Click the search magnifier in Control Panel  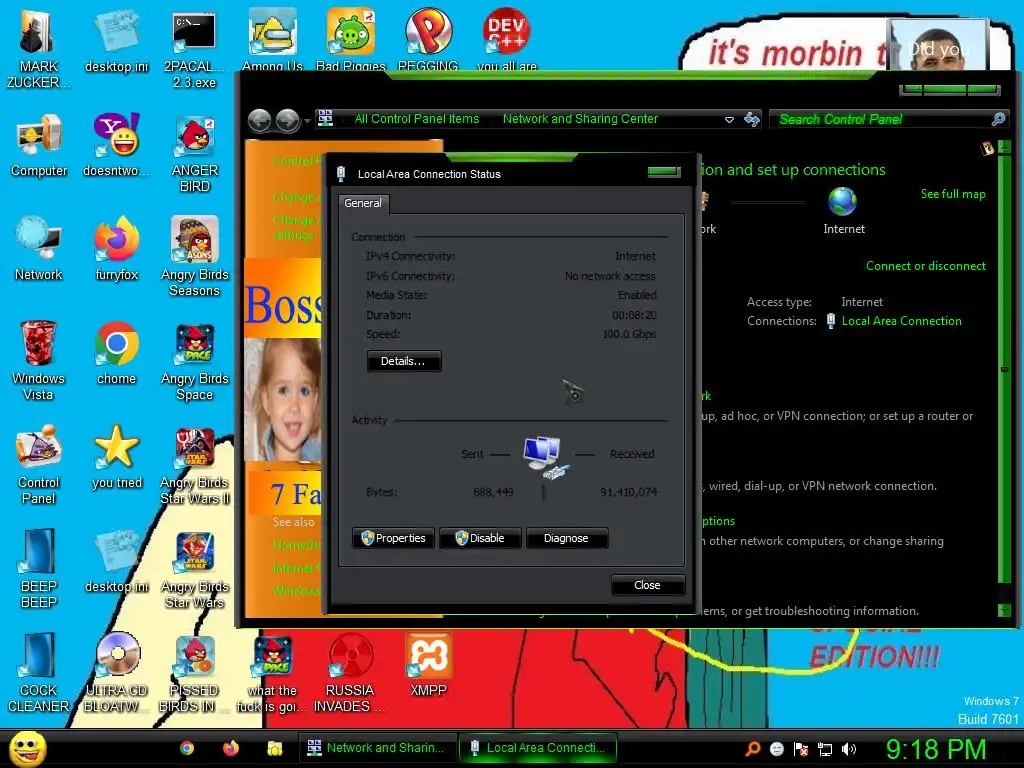pyautogui.click(x=999, y=119)
